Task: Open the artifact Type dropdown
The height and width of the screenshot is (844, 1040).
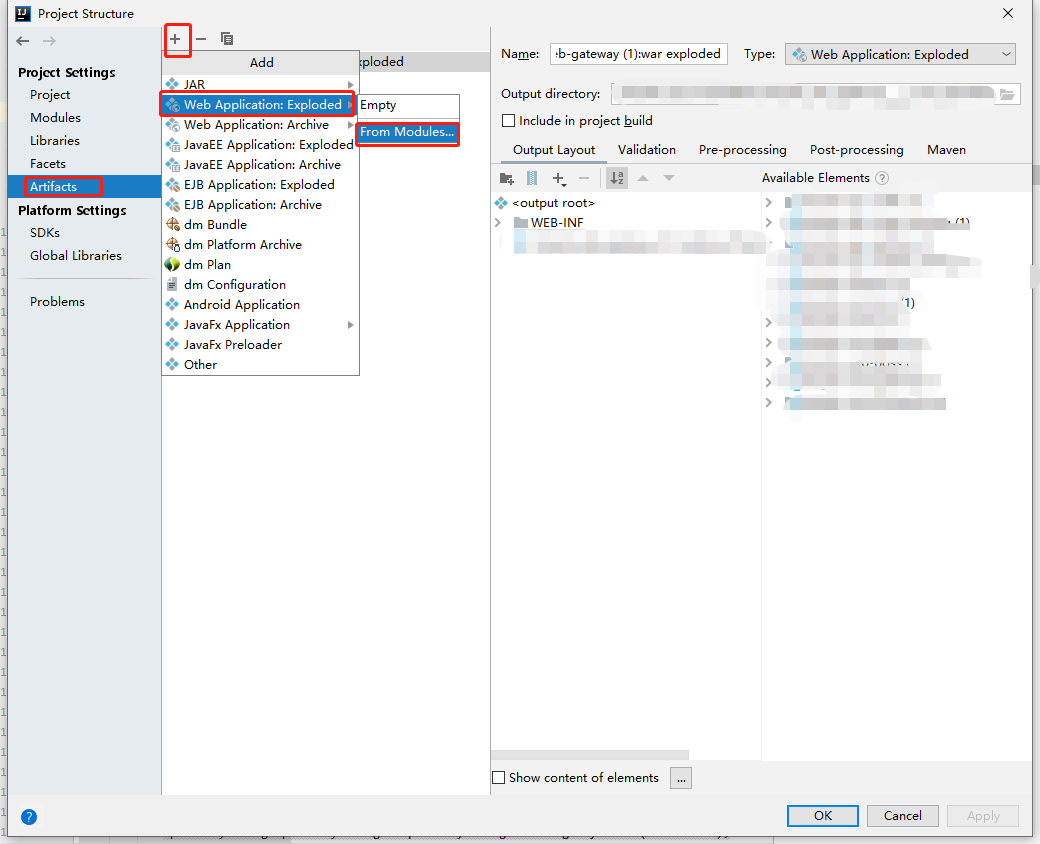Action: [901, 54]
